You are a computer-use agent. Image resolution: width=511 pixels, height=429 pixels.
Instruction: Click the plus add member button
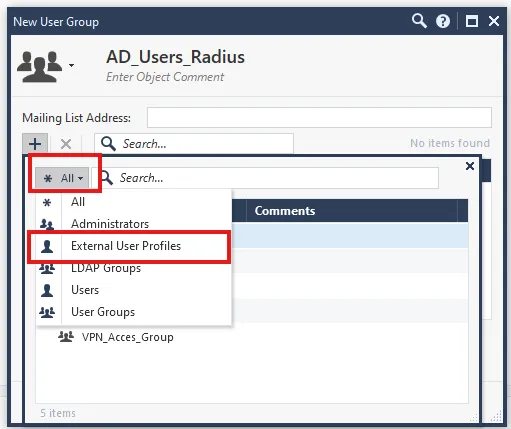click(x=35, y=144)
